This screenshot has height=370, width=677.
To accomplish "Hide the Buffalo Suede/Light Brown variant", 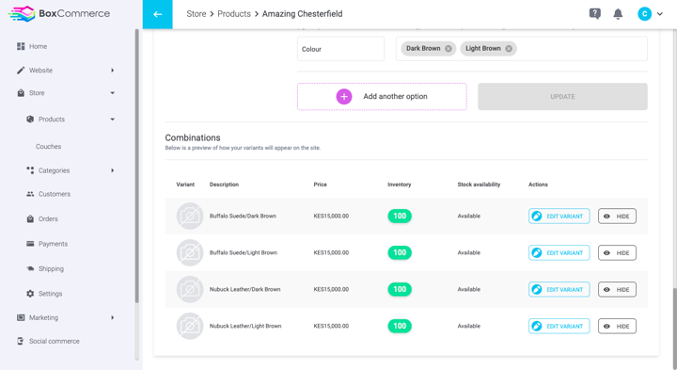I will point(617,253).
